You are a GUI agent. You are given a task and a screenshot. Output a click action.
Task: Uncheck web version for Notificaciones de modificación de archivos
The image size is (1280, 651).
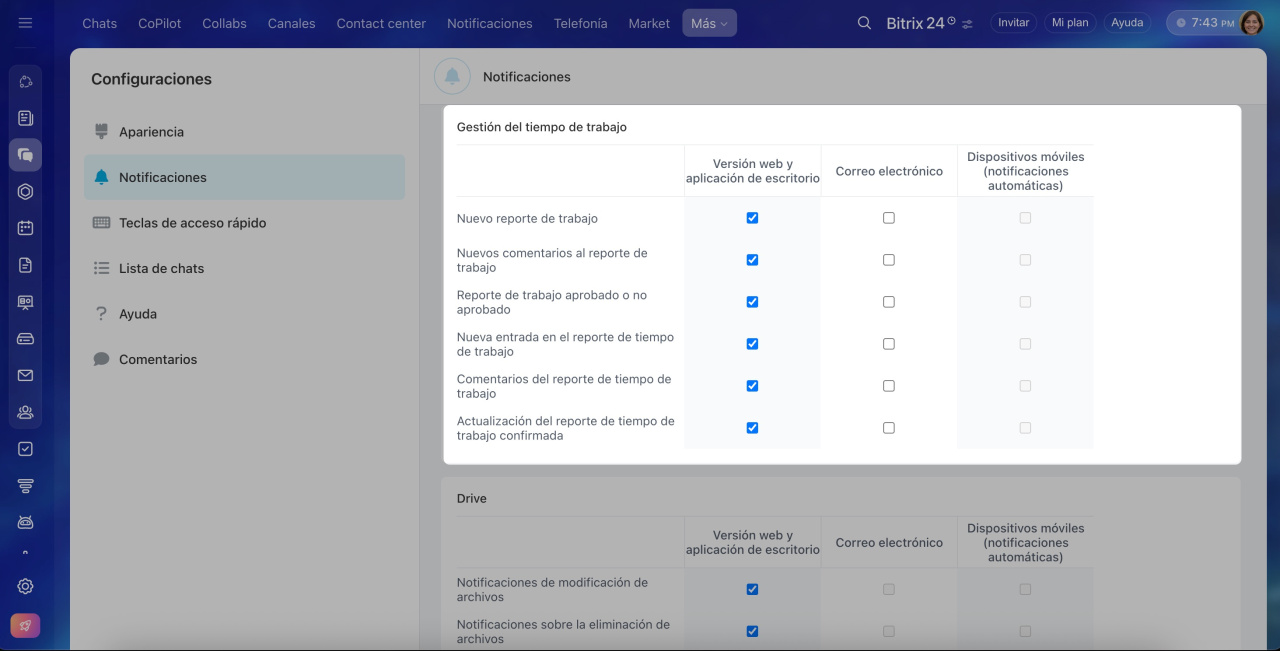coord(752,590)
